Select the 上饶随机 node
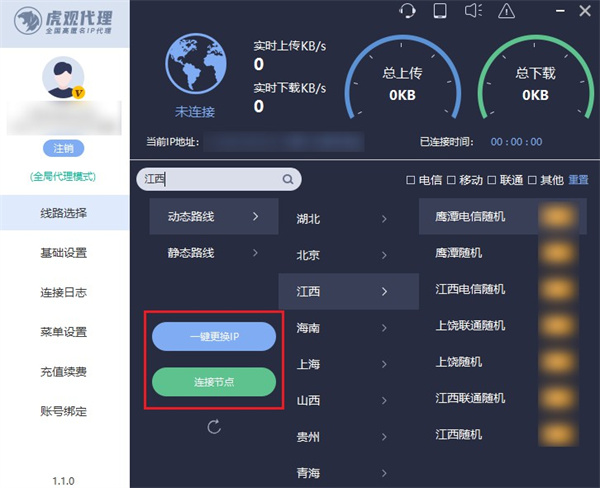This screenshot has width=600, height=488. click(x=503, y=362)
